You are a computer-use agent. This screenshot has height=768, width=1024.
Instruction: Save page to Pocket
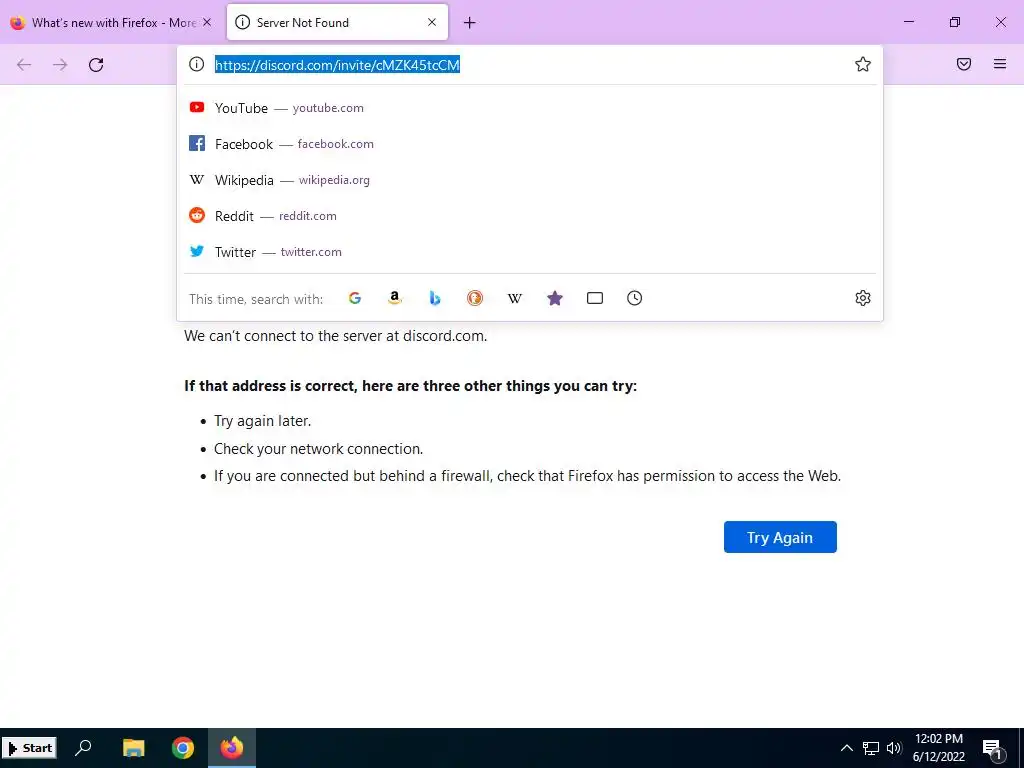[964, 64]
